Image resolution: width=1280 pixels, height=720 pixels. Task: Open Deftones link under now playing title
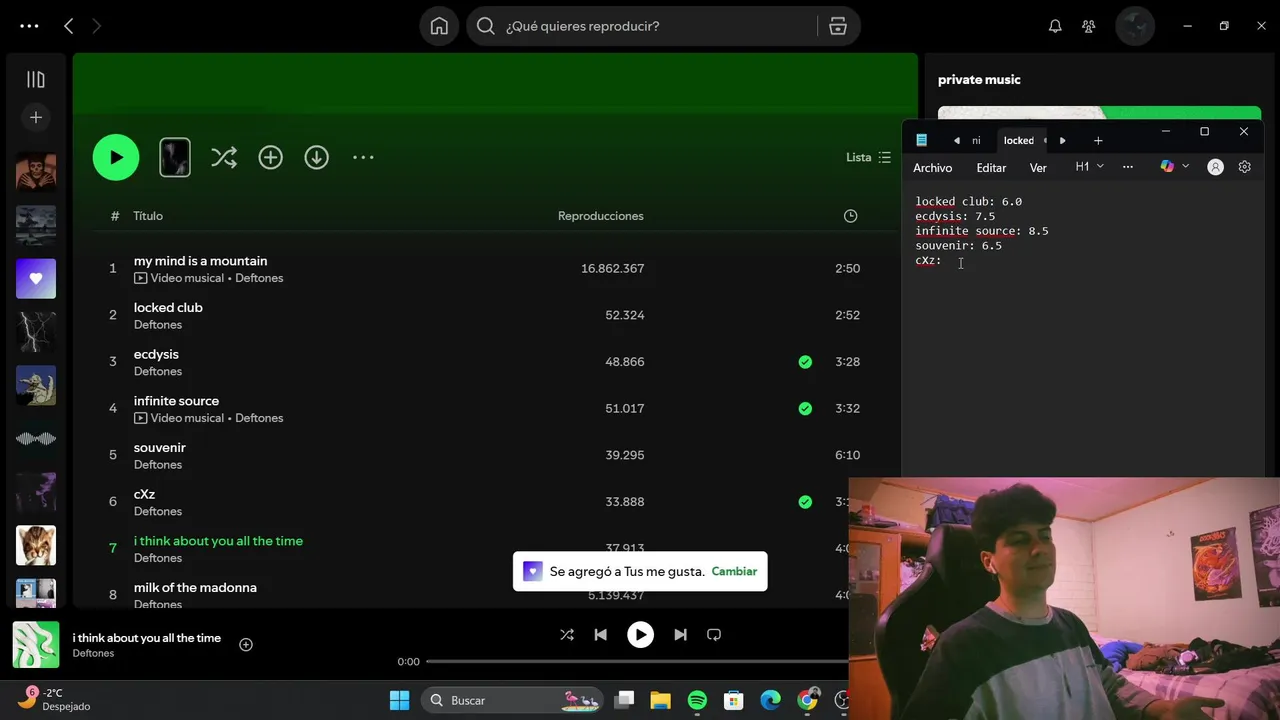93,653
